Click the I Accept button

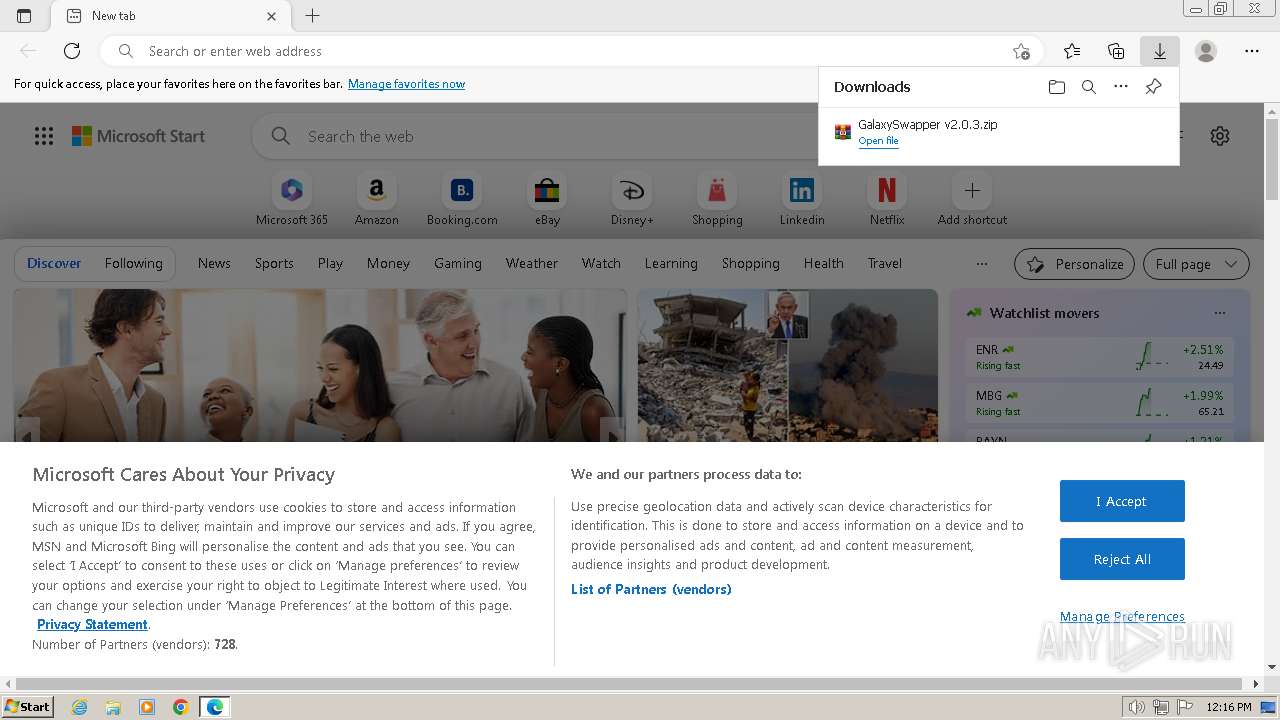coord(1122,501)
